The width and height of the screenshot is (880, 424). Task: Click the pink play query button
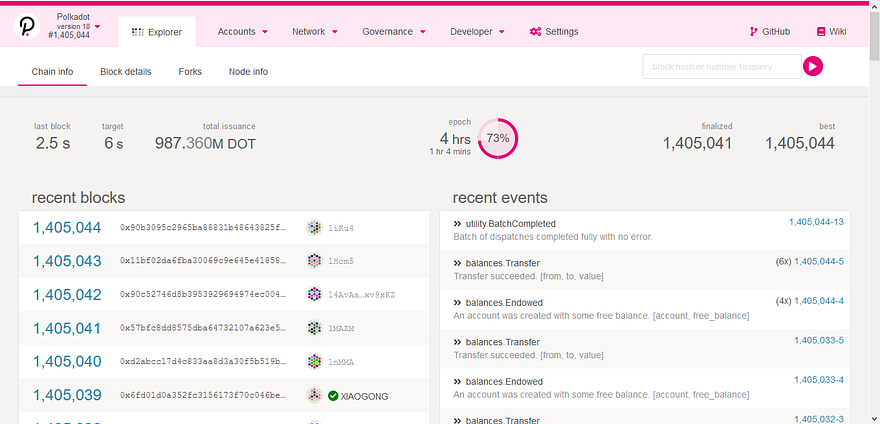tap(813, 66)
